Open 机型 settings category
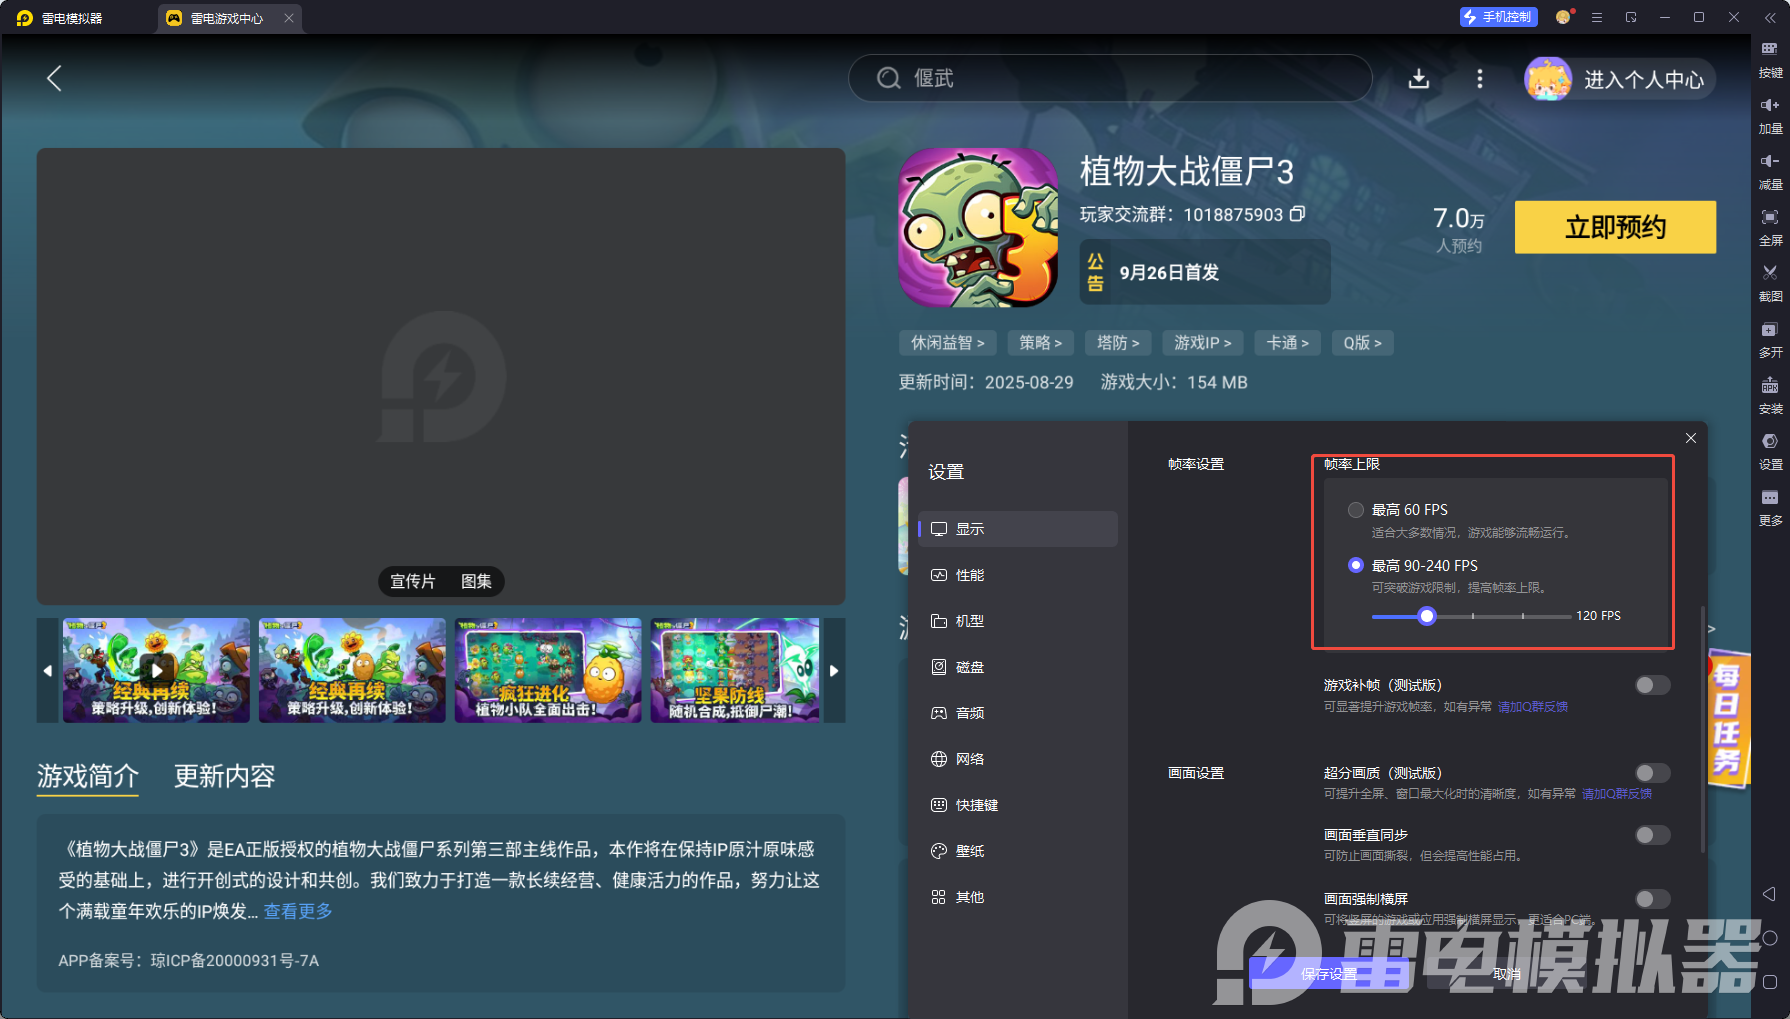Screen dimensions: 1790x1019 pyautogui.click(x=1018, y=621)
